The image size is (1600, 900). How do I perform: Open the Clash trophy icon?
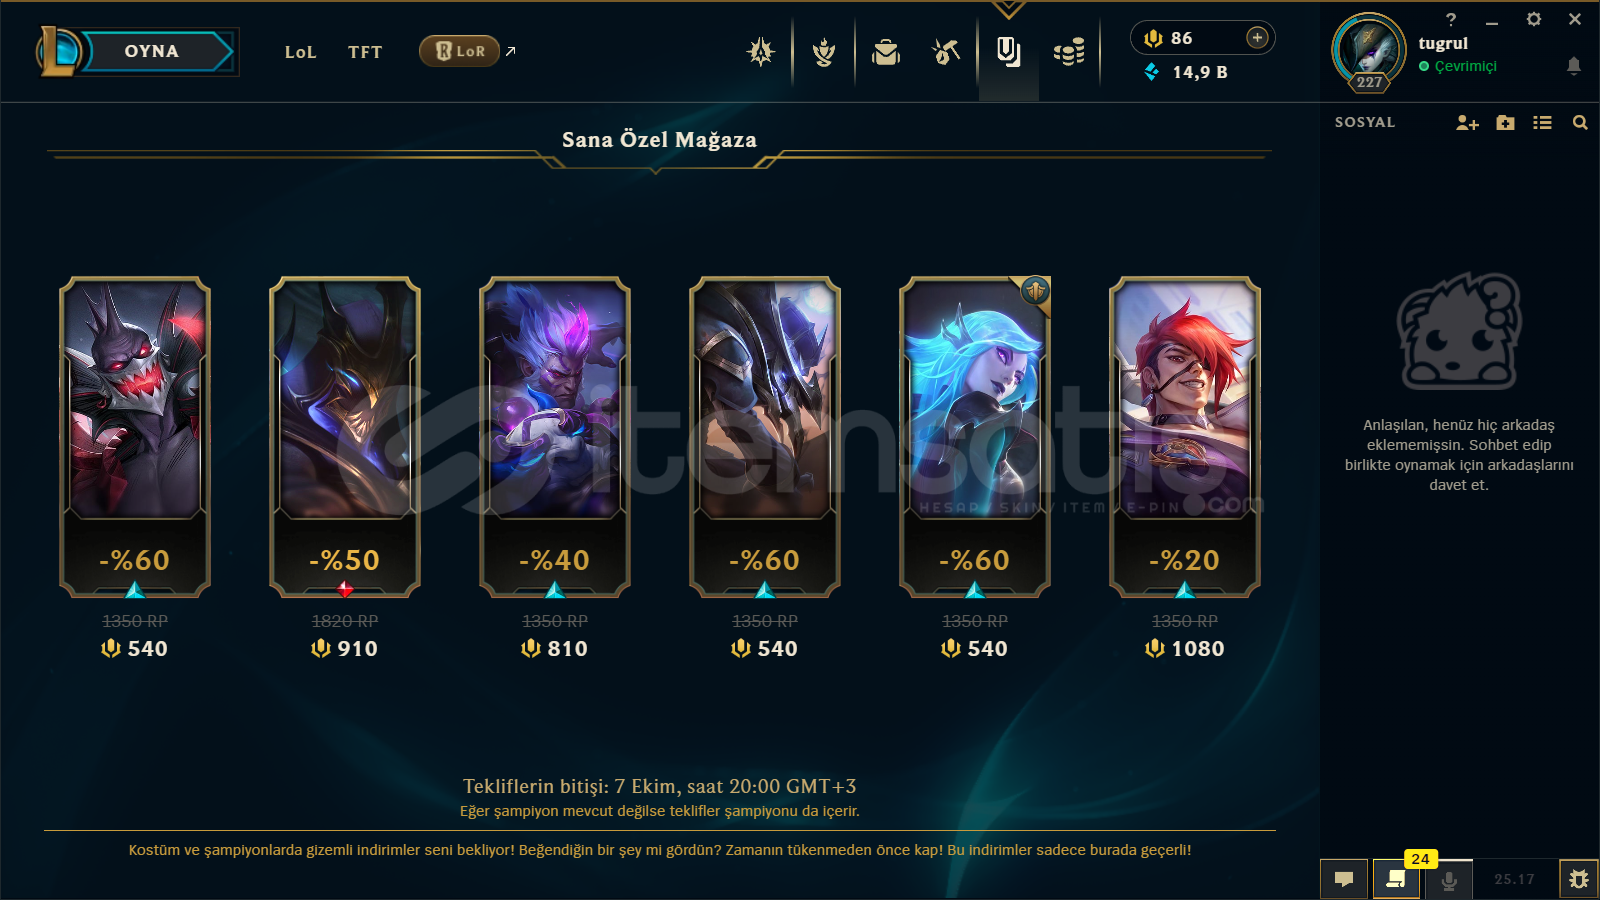point(824,52)
